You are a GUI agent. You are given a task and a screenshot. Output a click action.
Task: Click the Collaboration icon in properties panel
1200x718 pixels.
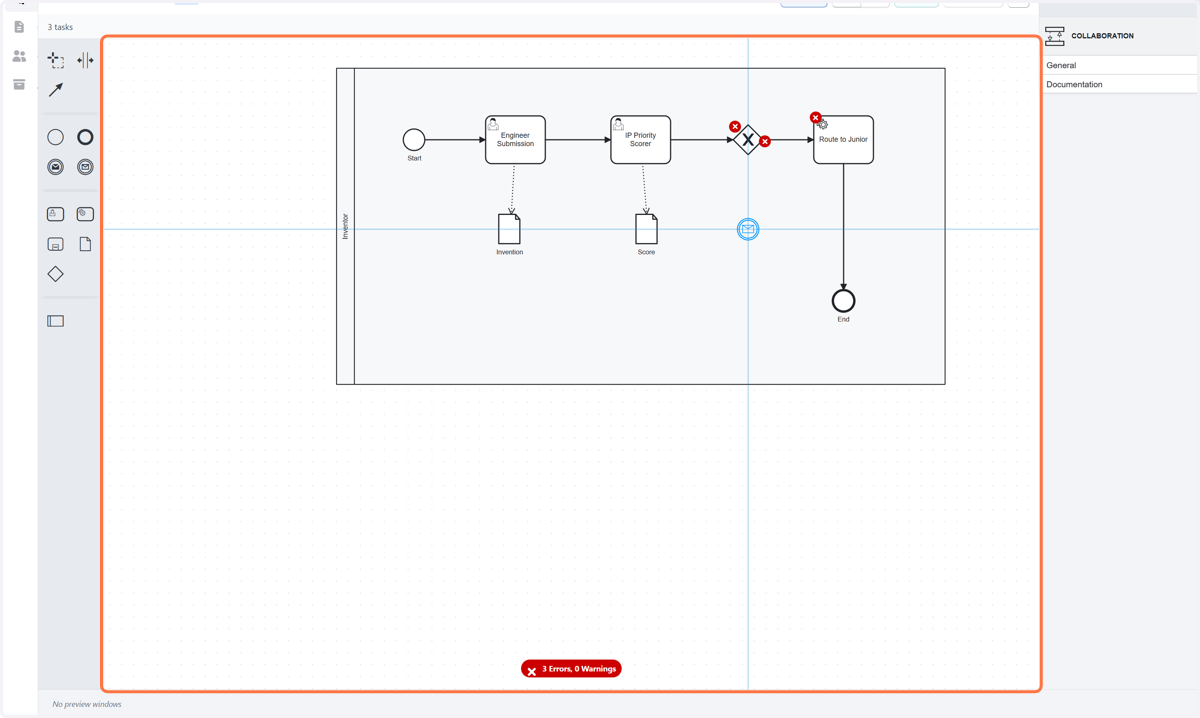[x=1055, y=37]
